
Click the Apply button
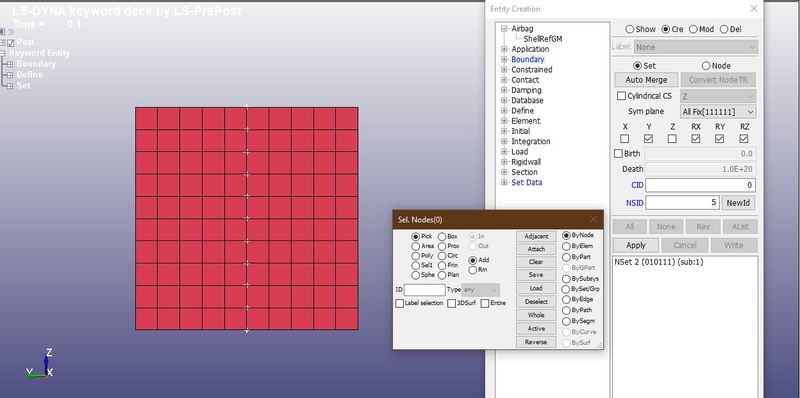(x=636, y=245)
